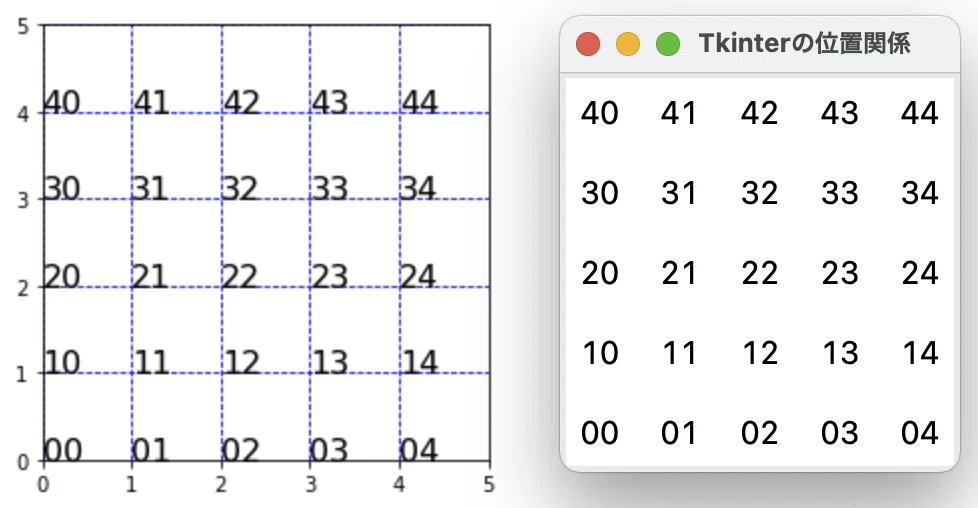Click label 34 in Tkinter window
The height and width of the screenshot is (508, 978).
click(x=920, y=193)
